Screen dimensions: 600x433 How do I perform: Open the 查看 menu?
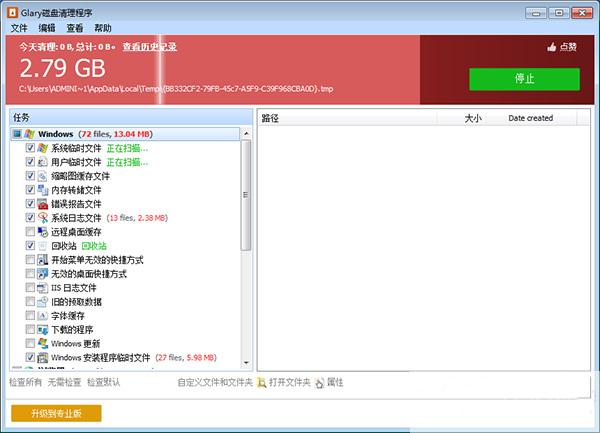[75, 28]
